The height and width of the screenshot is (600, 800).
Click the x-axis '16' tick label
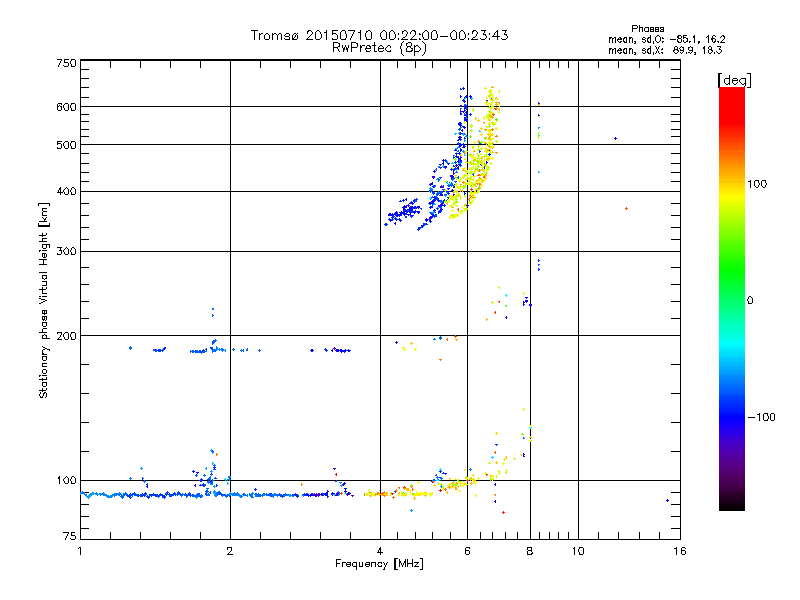coord(680,551)
